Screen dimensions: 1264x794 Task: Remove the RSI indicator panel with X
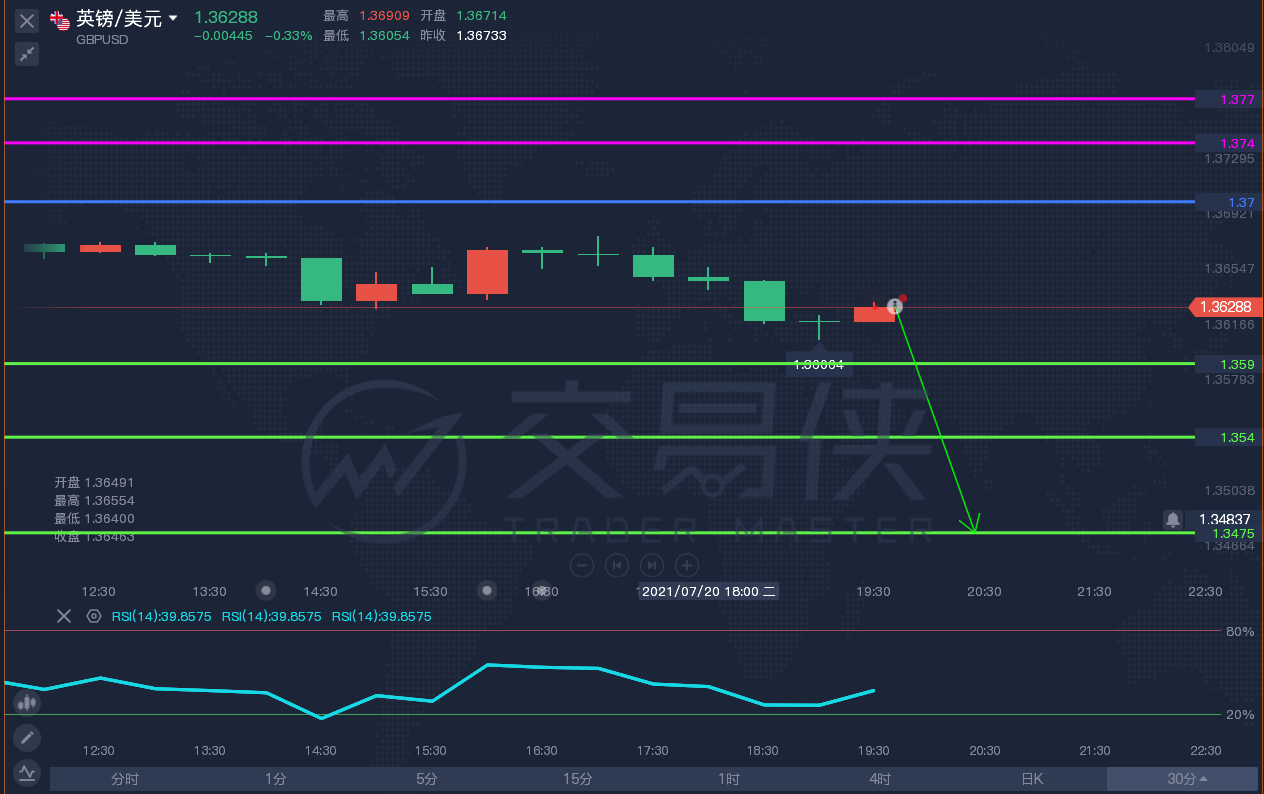point(63,616)
